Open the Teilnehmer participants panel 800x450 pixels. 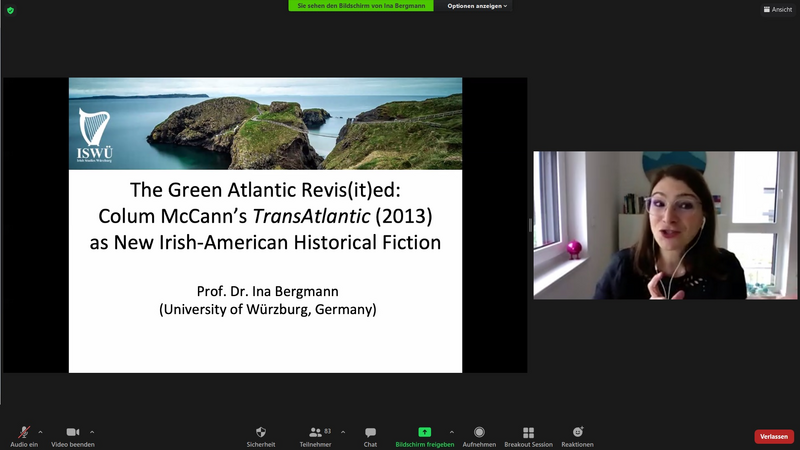tap(316, 432)
